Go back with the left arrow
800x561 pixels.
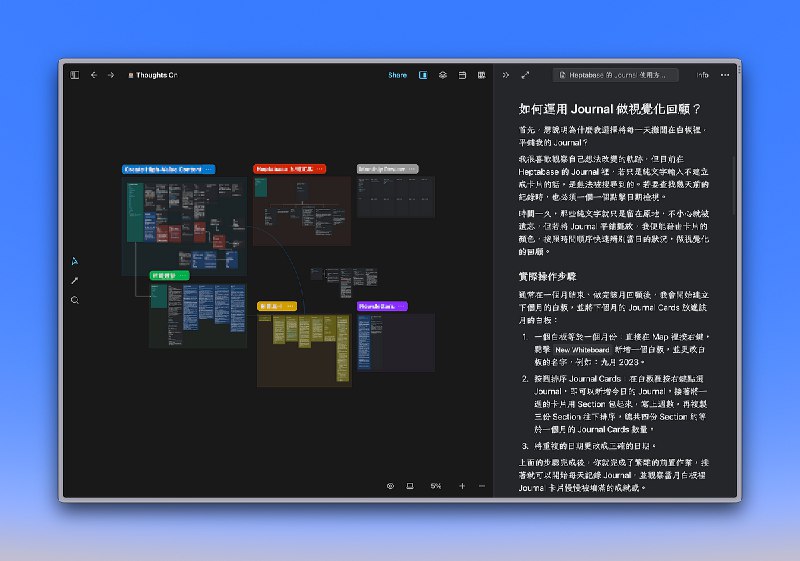[x=94, y=75]
